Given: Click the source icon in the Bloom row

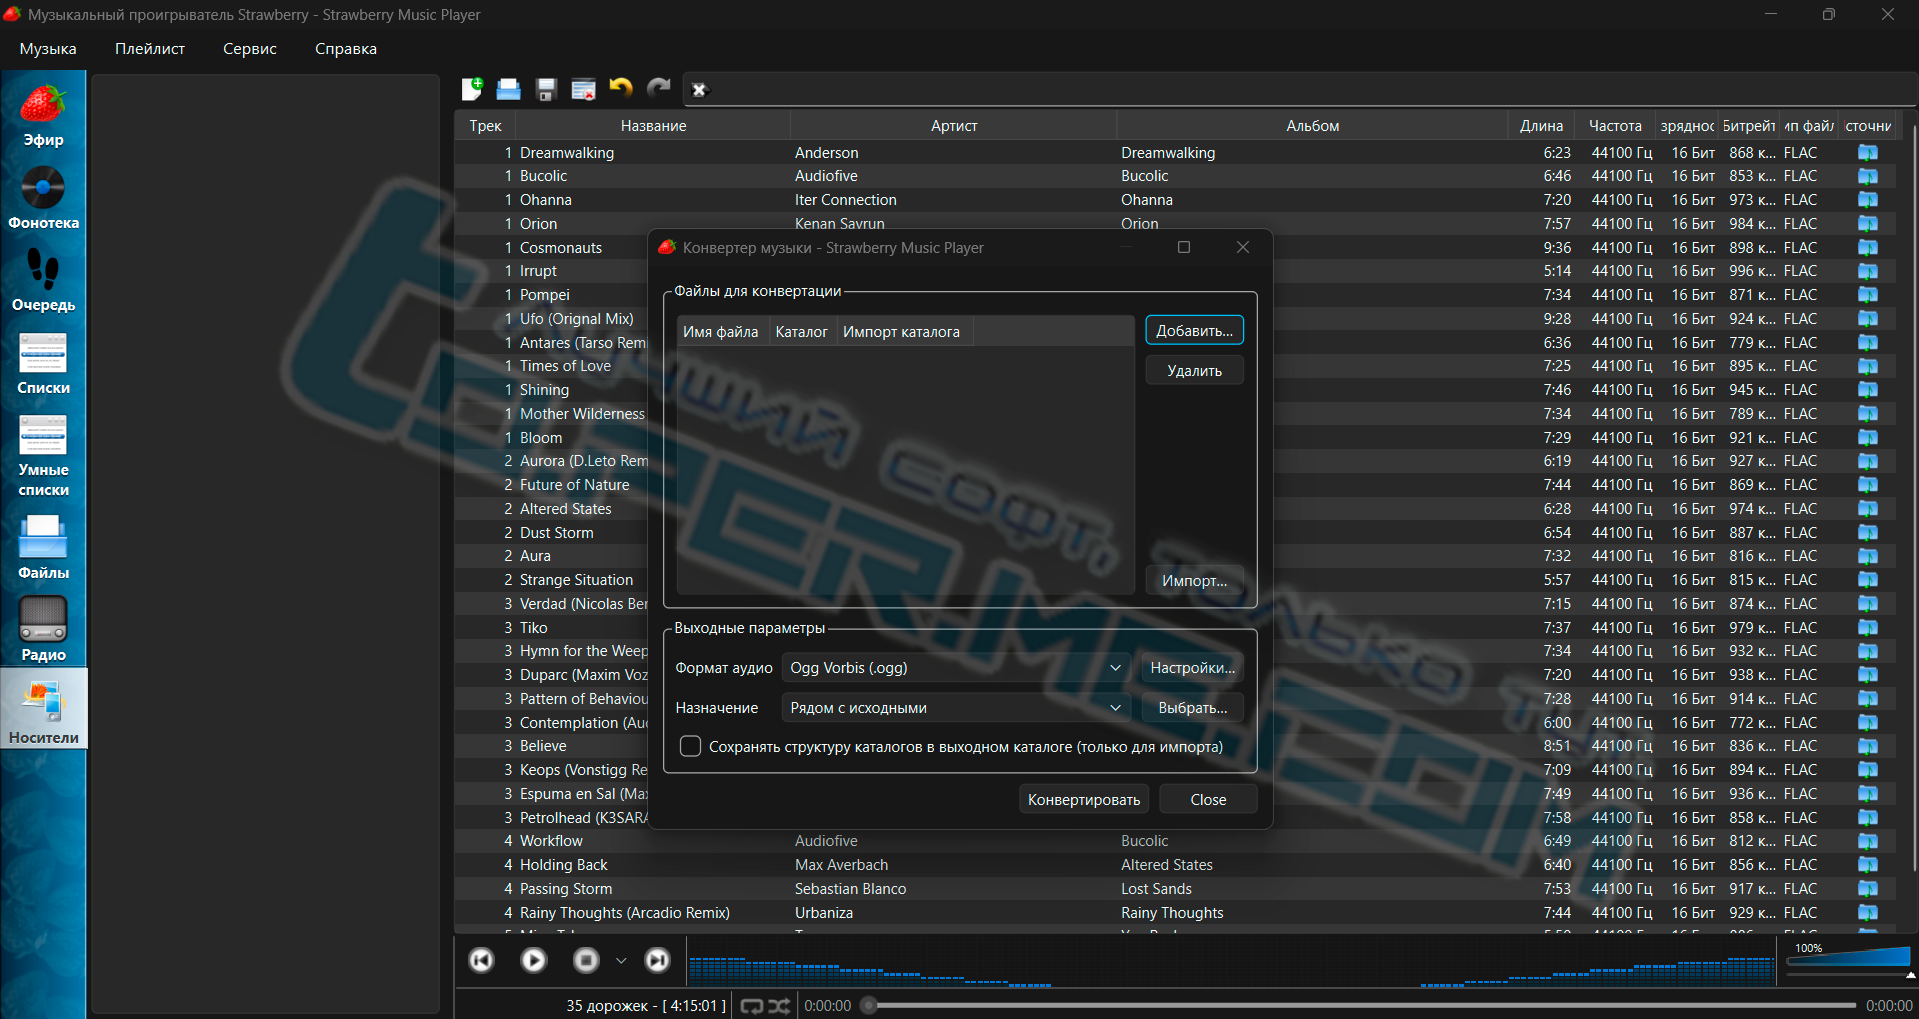Looking at the screenshot, I should [x=1868, y=438].
